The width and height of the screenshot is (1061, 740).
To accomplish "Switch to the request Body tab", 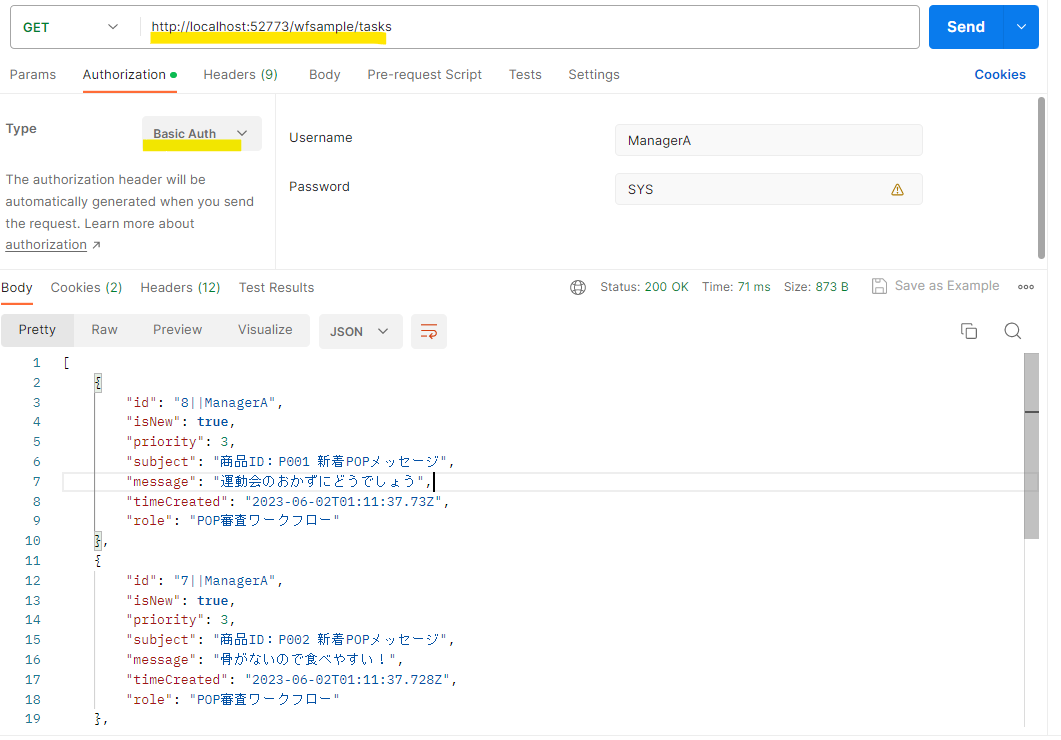I will (325, 74).
